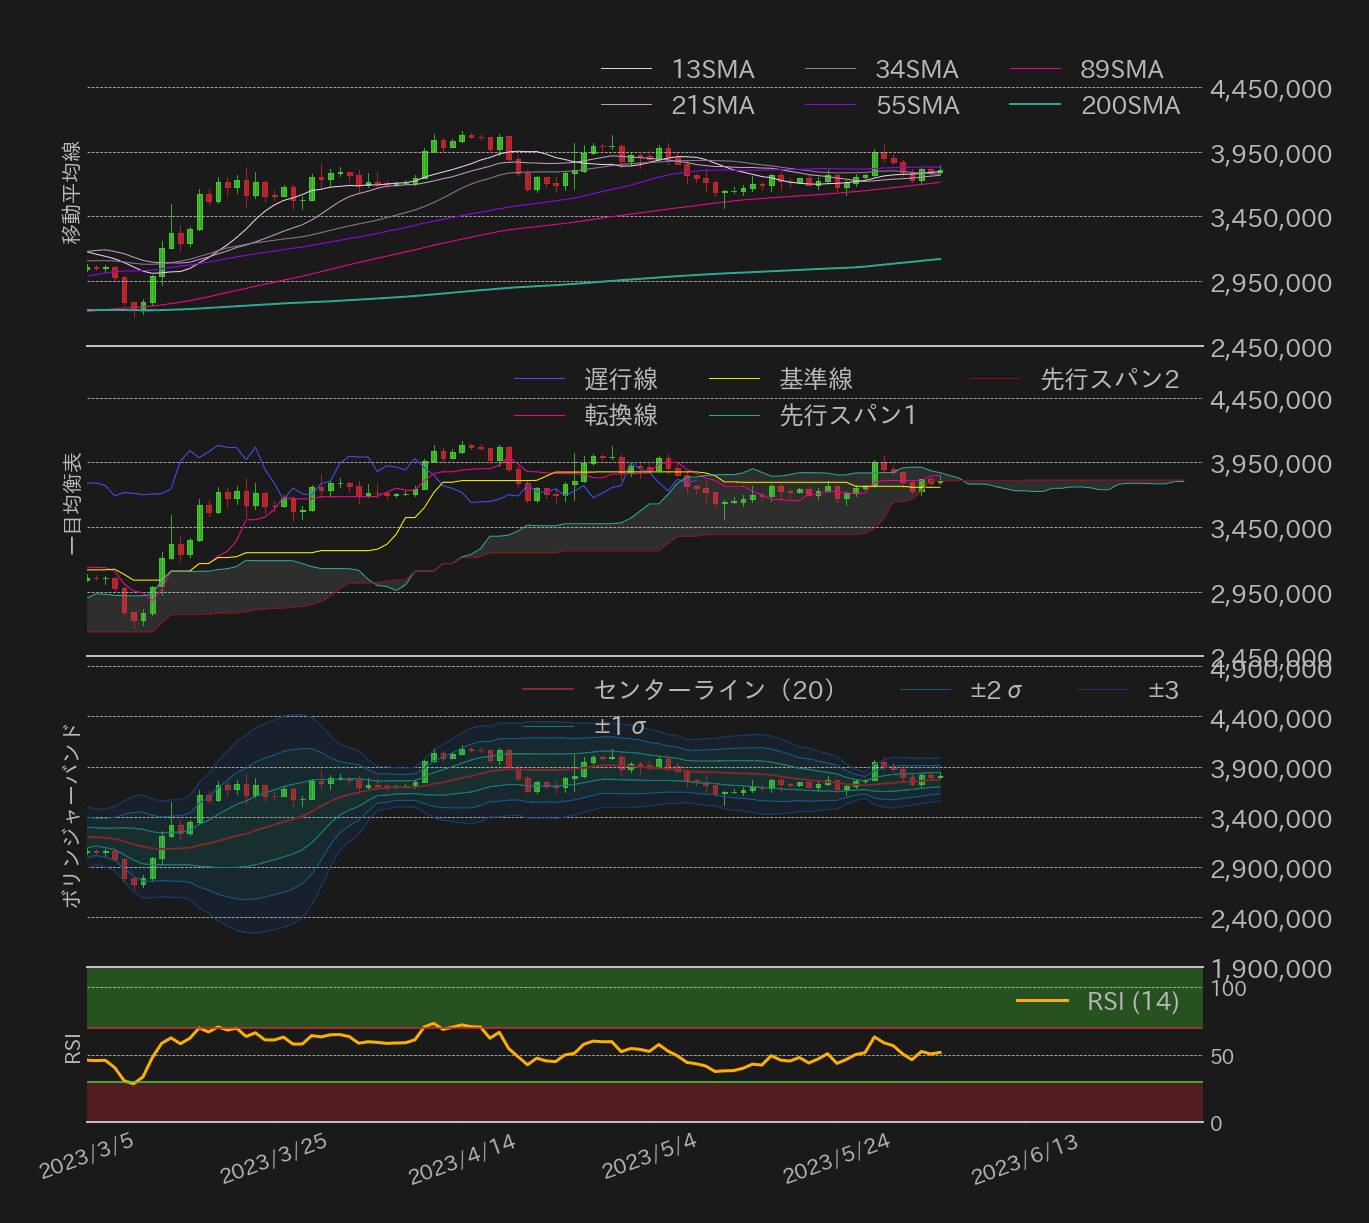
Task: Toggle the 遅行線 legend entry
Action: (x=621, y=379)
